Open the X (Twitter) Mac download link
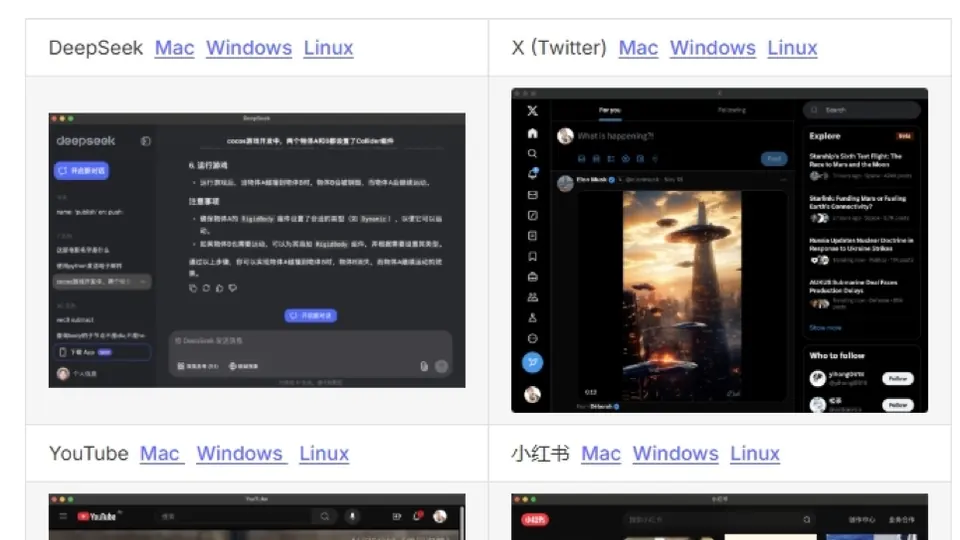Screen dimensions: 960x540 click(x=638, y=48)
